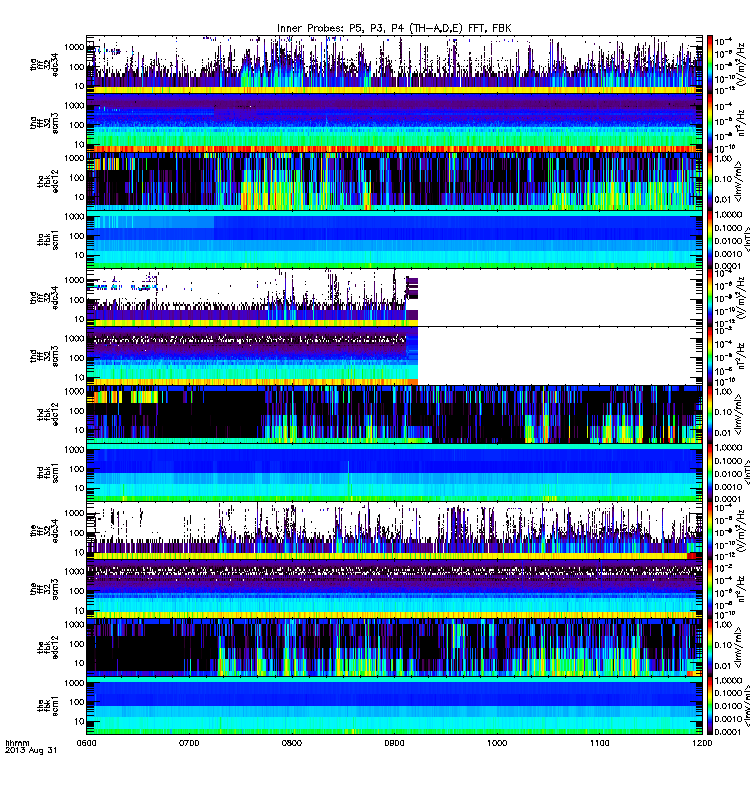Click the color bar beside the fff edc34 panel

710,531
